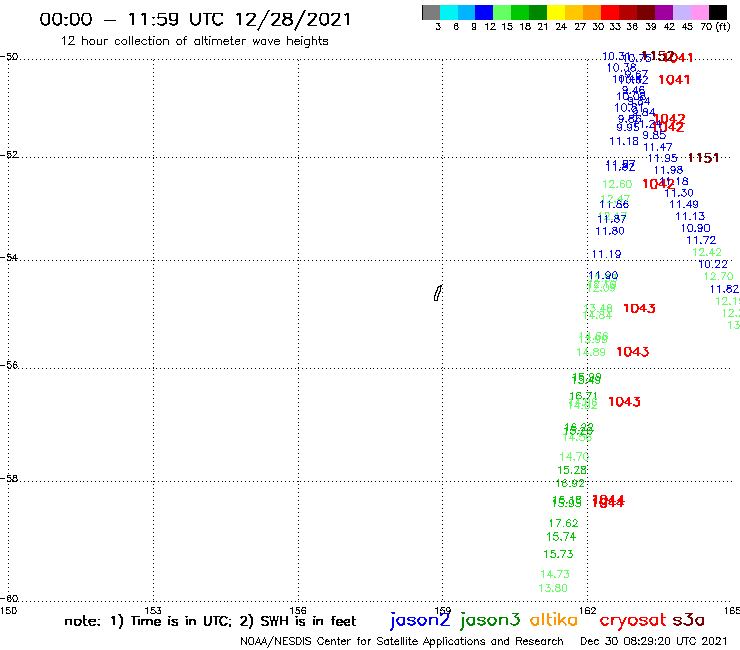Screen dimensions: 740x650
Task: Click the dark blue swatch above 12
Action: click(x=484, y=12)
